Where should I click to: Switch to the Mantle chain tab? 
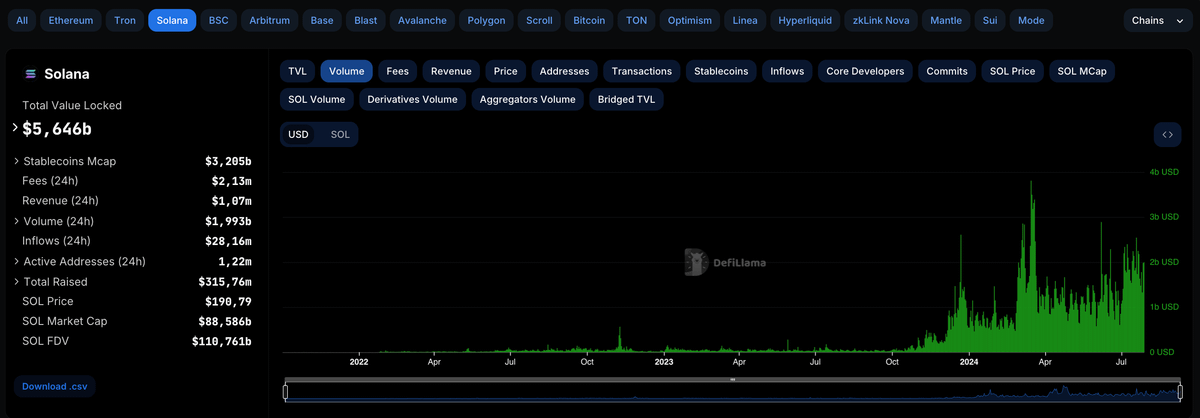point(946,20)
